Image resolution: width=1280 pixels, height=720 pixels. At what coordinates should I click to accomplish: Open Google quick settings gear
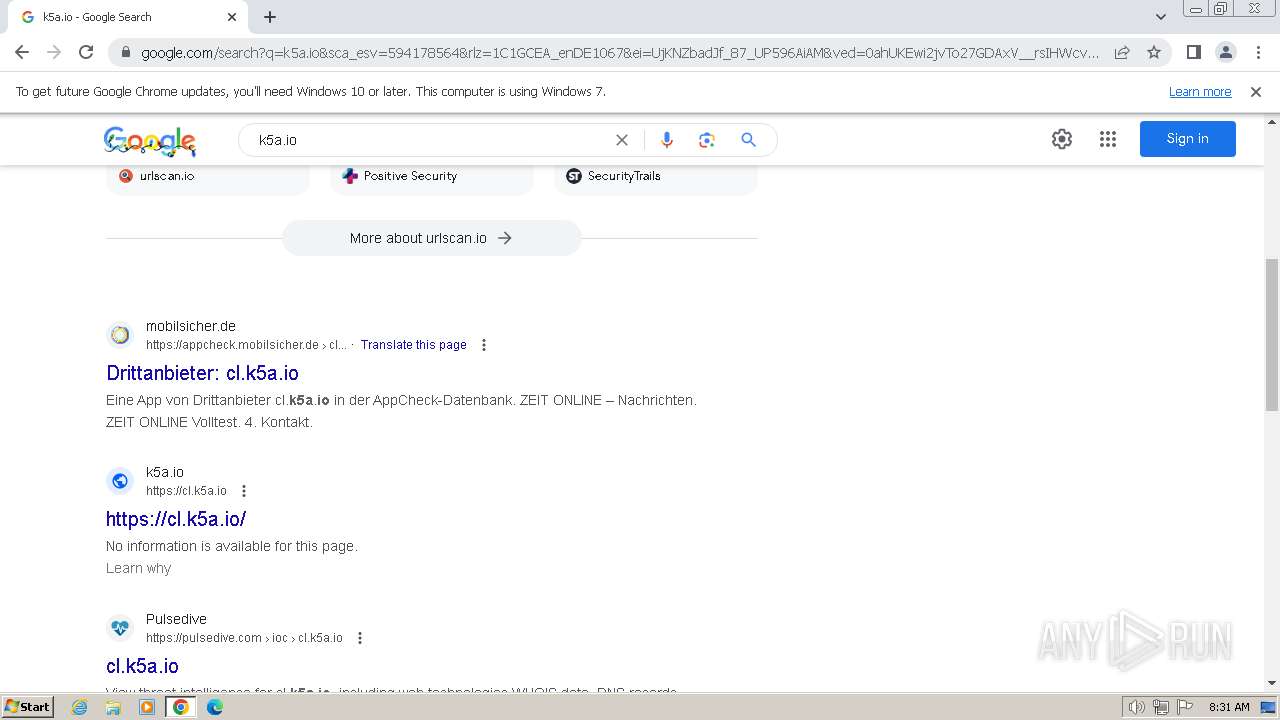coord(1062,139)
